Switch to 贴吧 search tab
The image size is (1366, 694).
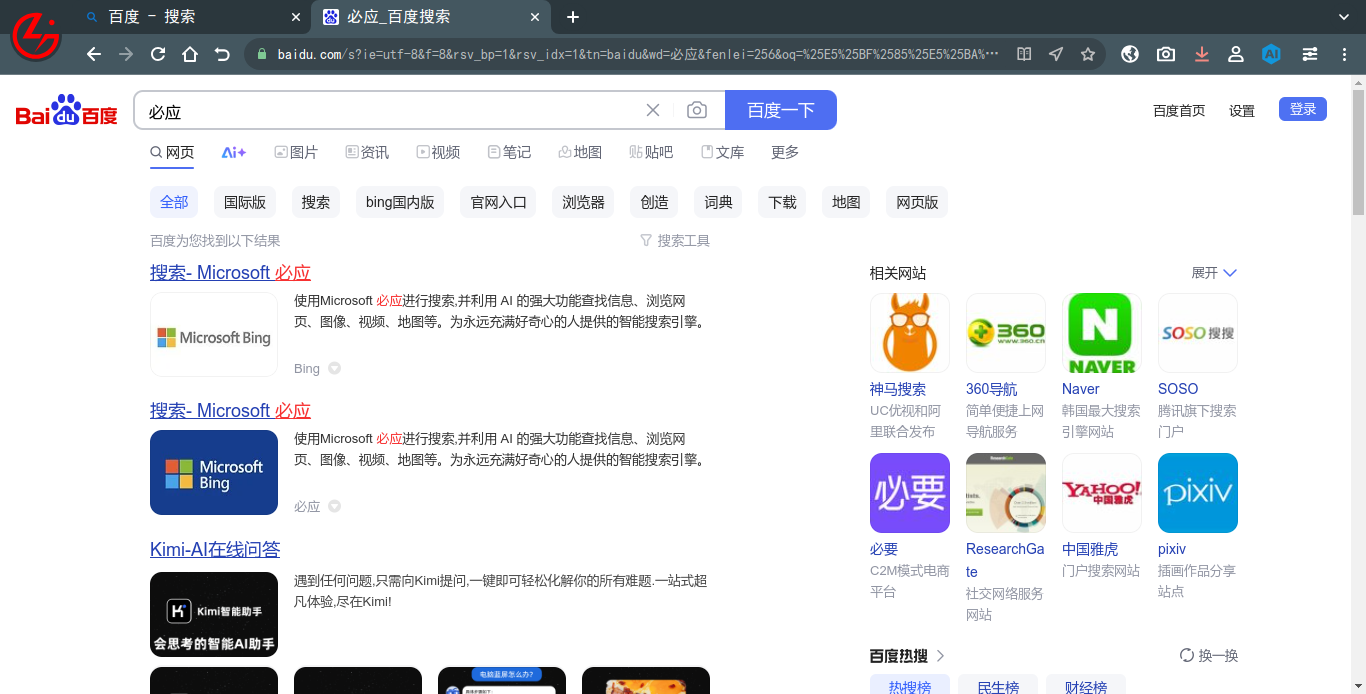[x=651, y=152]
